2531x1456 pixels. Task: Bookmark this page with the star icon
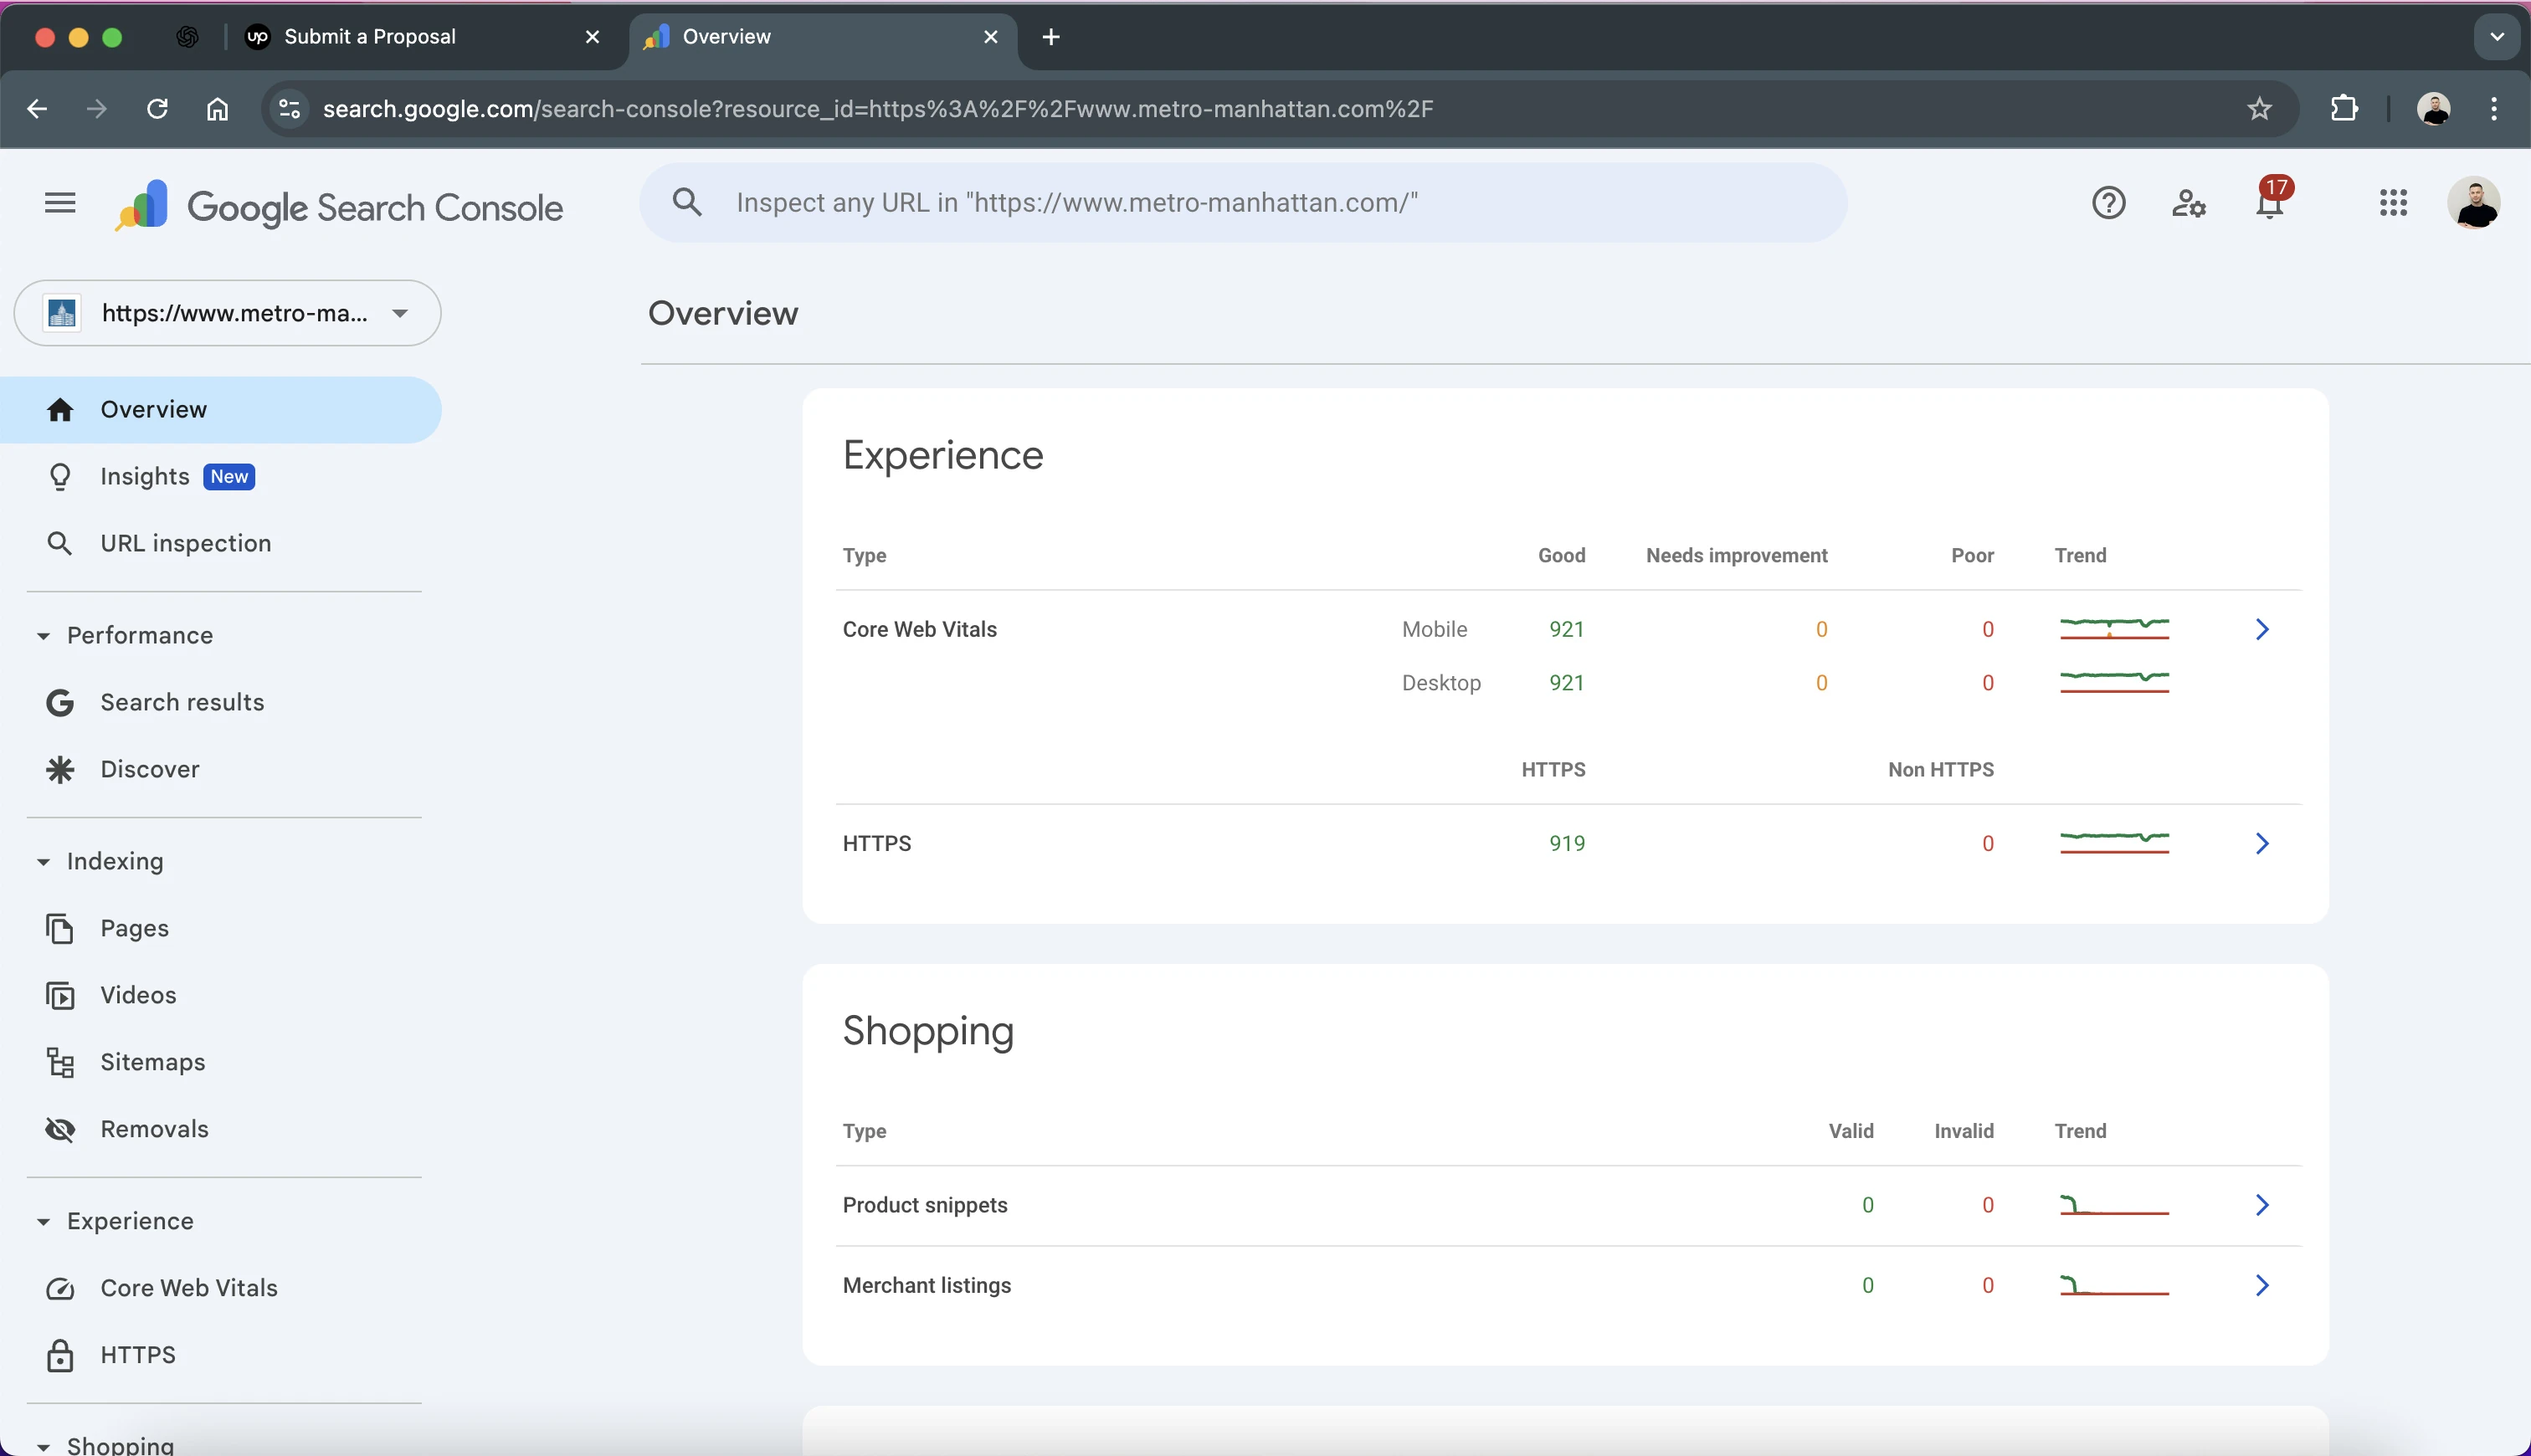click(2259, 109)
